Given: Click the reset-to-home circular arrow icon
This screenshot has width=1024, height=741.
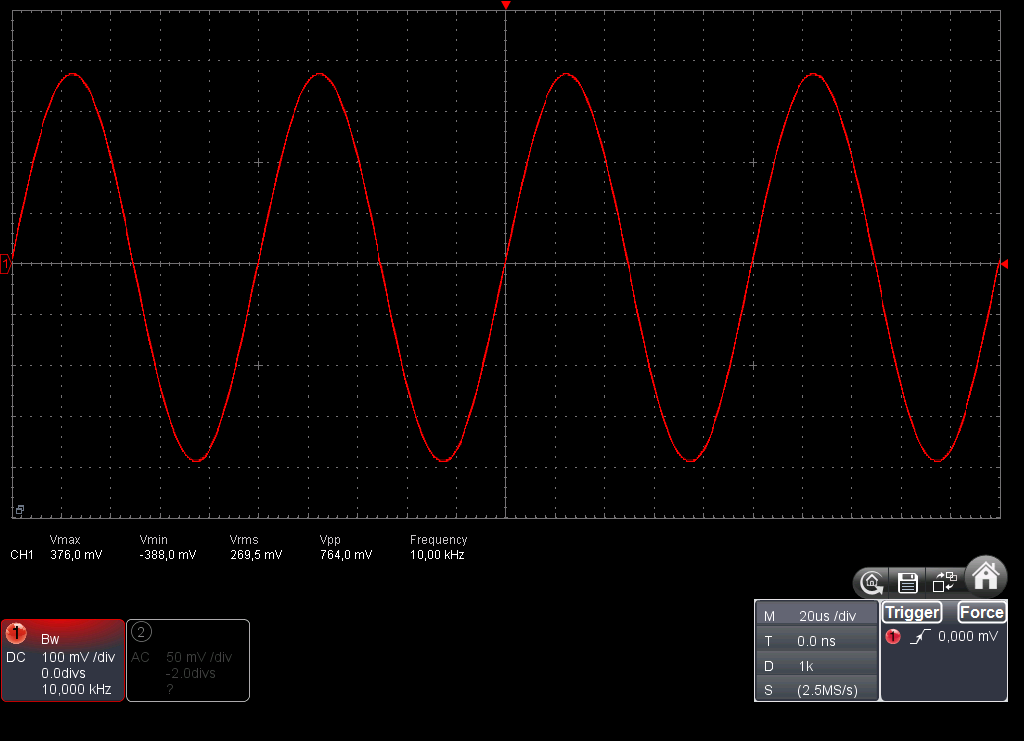Looking at the screenshot, I should click(x=872, y=581).
